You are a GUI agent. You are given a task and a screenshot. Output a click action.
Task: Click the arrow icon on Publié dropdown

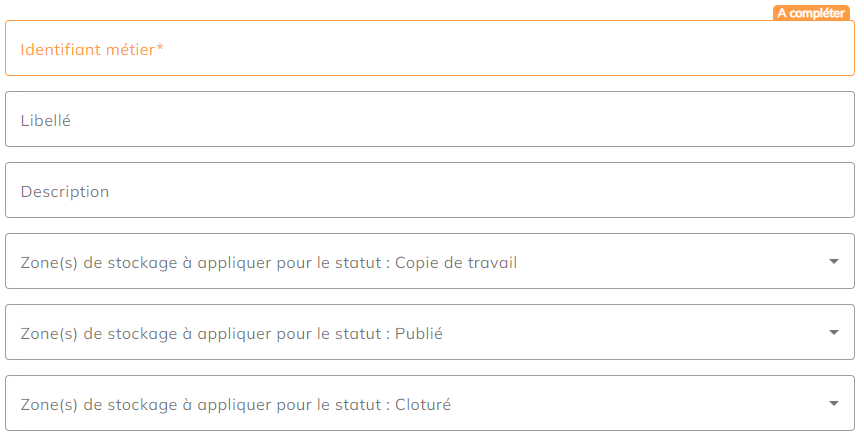(834, 333)
